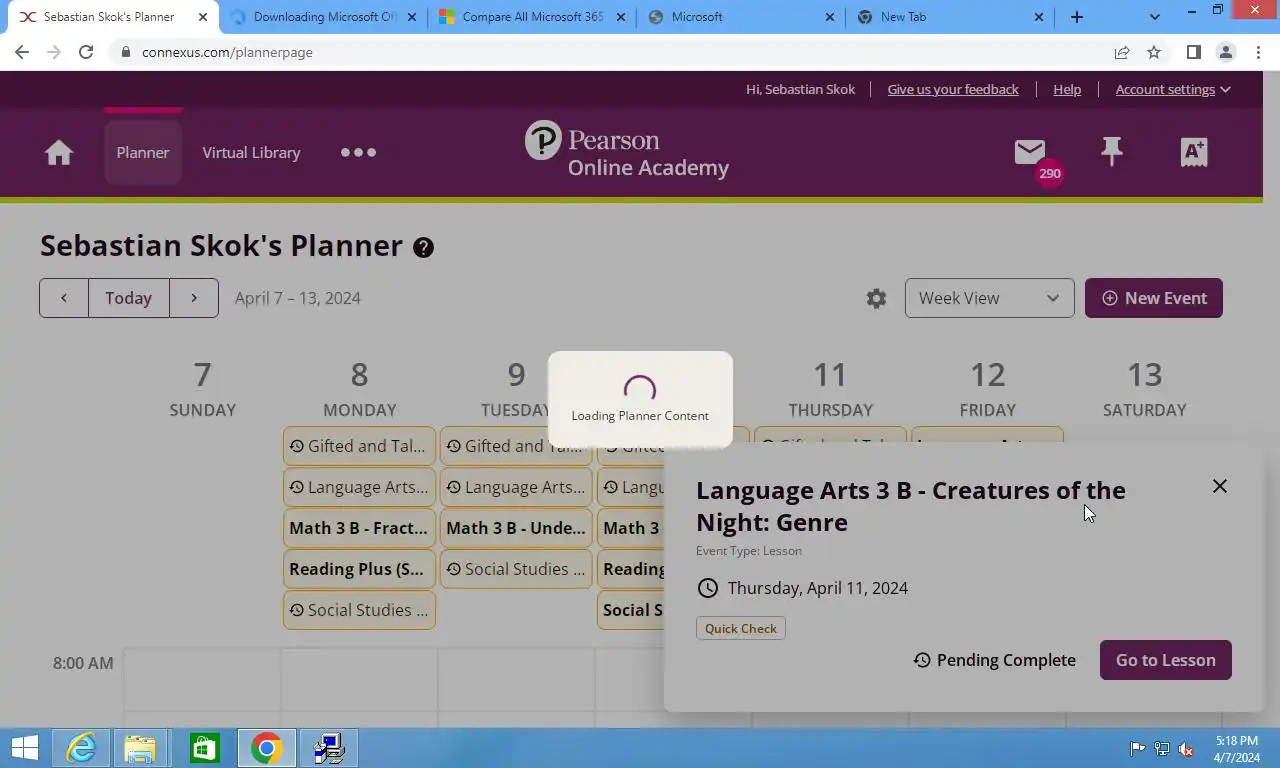Open Chrome side panel icon

tap(1193, 52)
